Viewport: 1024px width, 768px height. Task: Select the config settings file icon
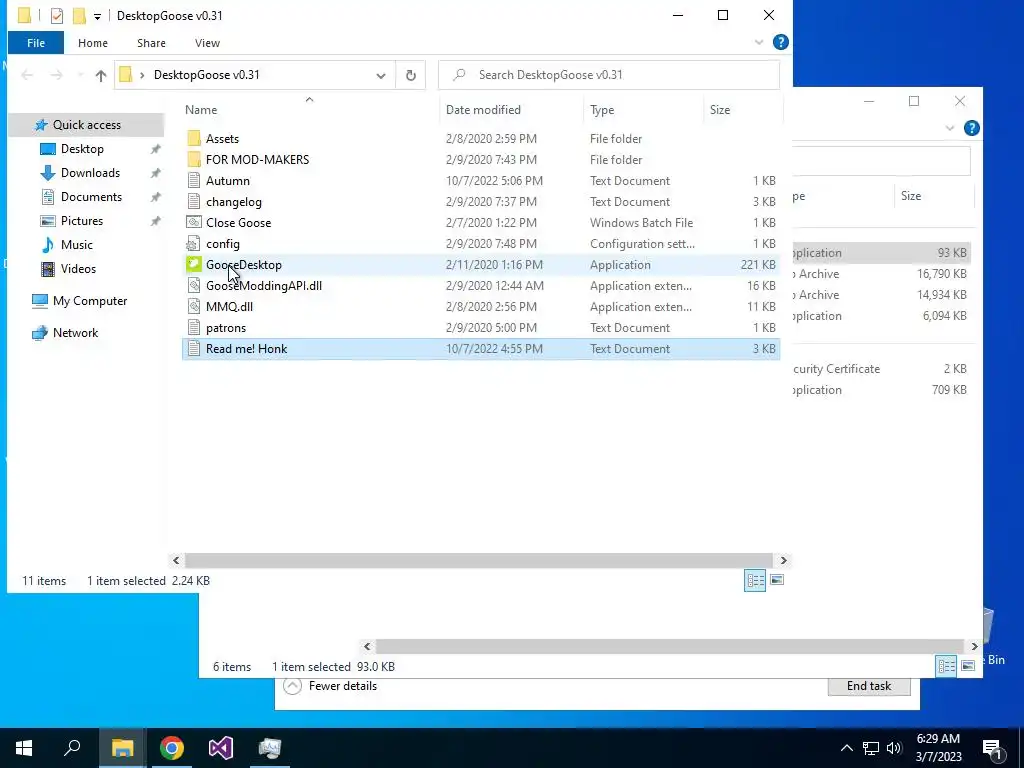point(193,244)
